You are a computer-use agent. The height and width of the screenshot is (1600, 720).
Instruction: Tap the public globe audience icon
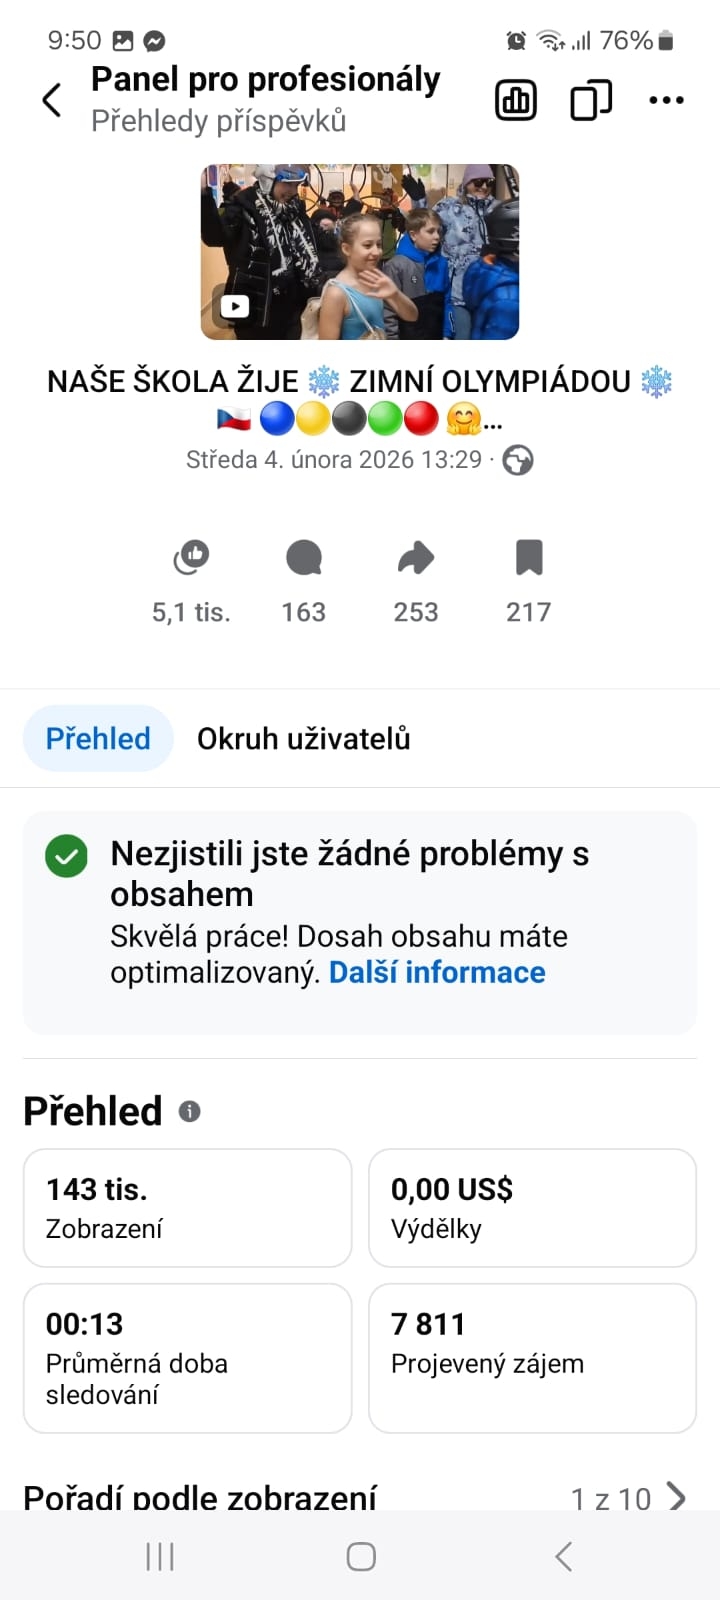pyautogui.click(x=517, y=460)
